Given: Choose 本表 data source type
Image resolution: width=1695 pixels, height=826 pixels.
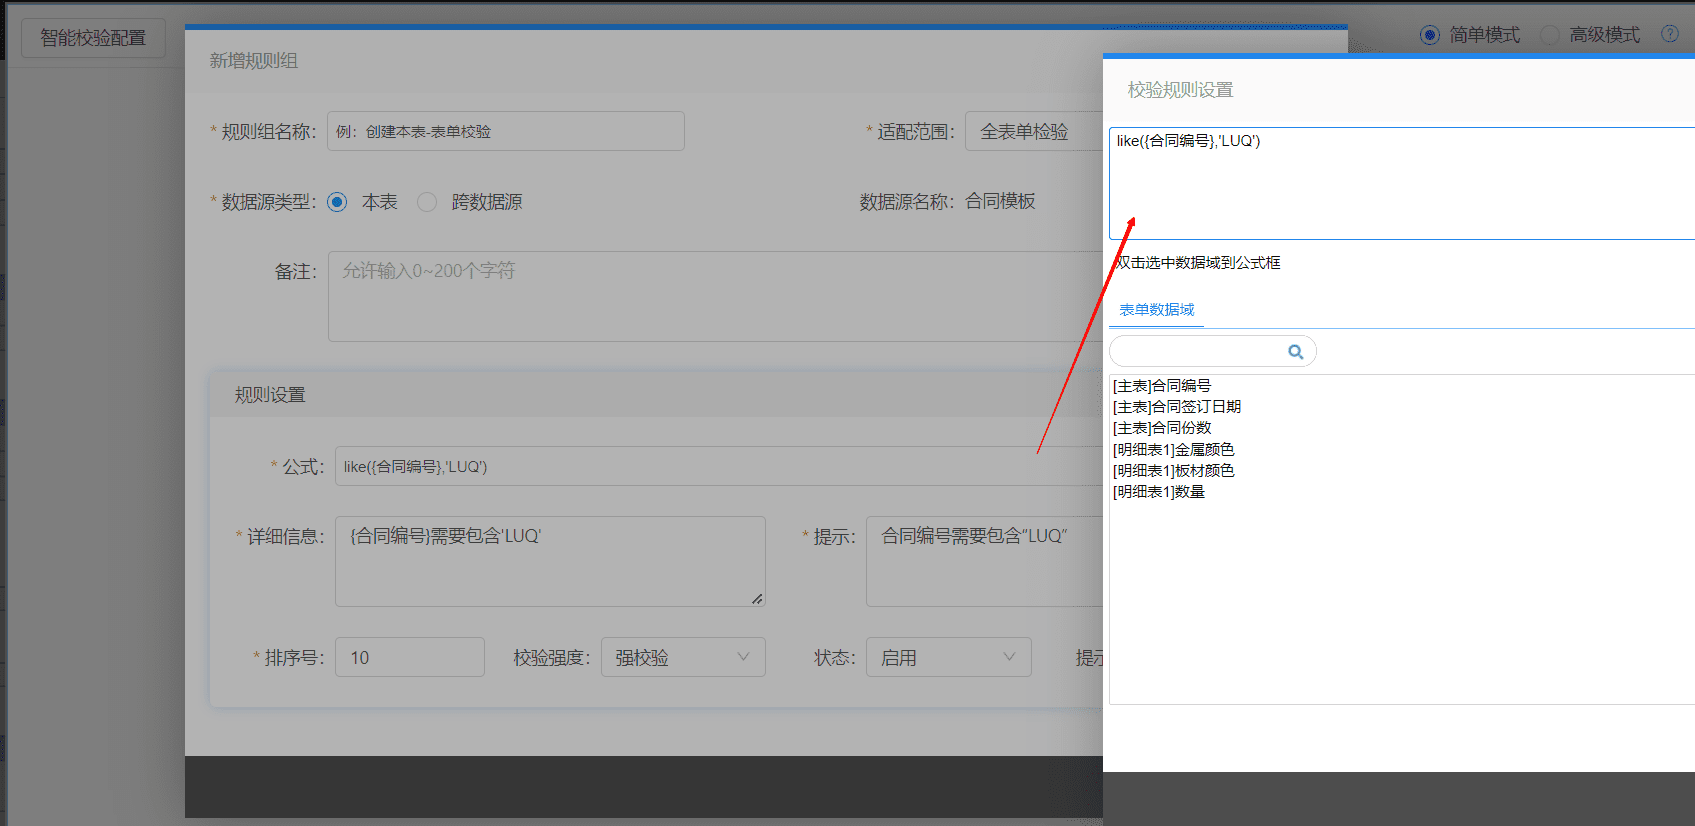Looking at the screenshot, I should point(337,202).
